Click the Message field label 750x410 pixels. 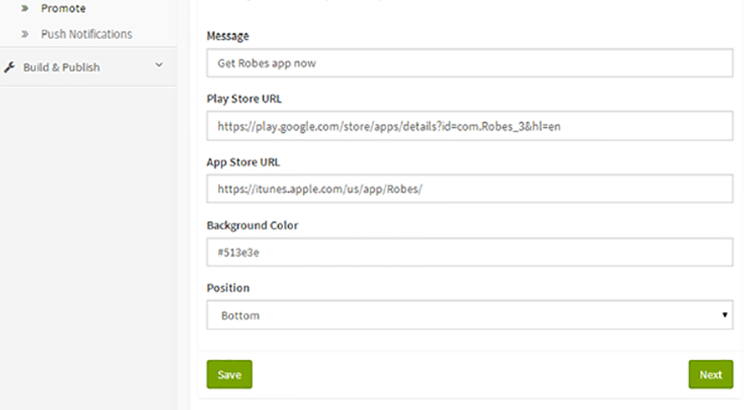point(228,36)
